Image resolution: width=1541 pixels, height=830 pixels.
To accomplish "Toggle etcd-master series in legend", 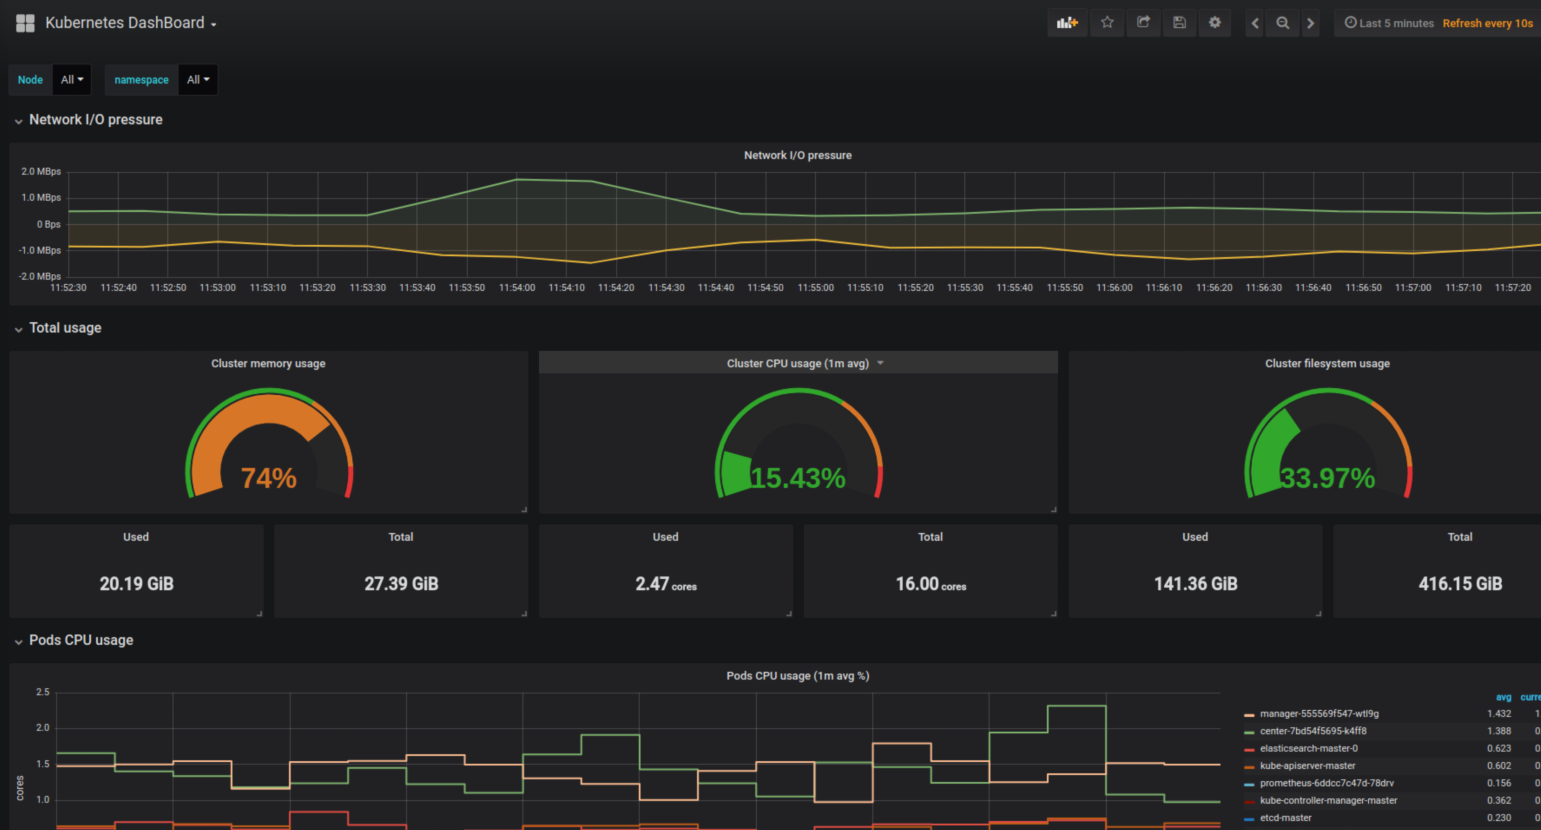I will [1286, 818].
